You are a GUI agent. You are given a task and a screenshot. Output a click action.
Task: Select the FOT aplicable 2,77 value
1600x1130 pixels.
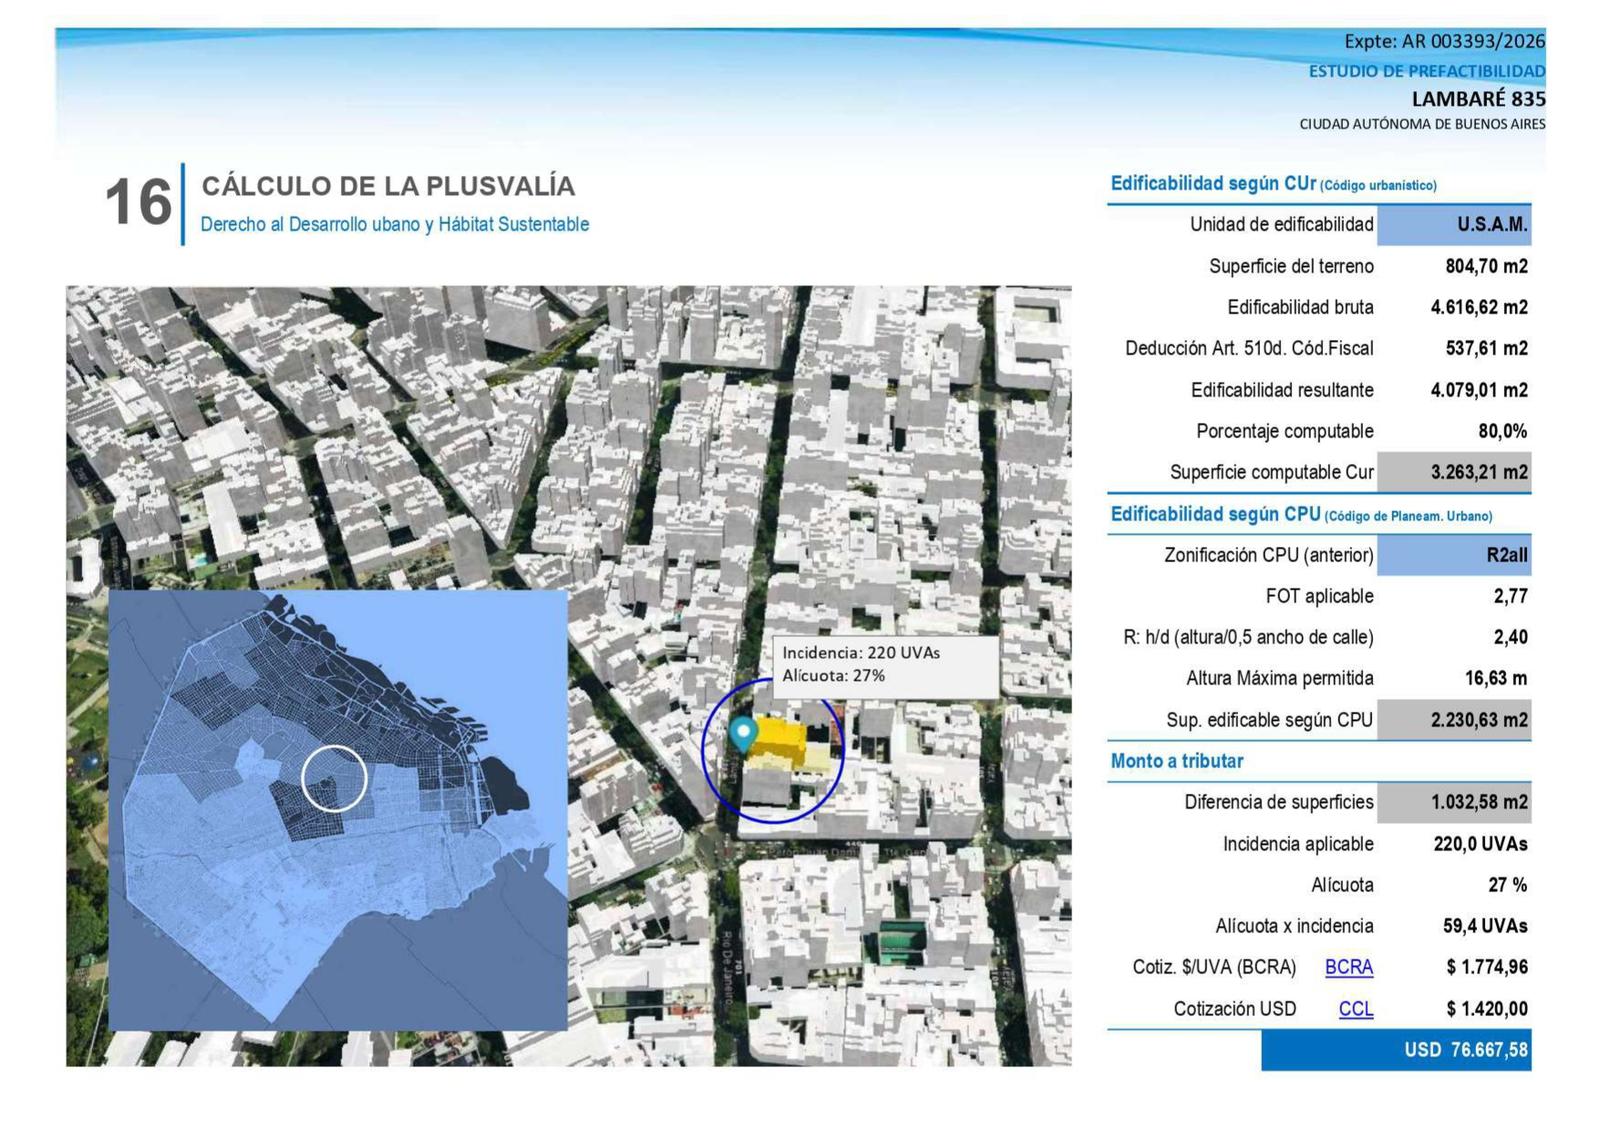point(1510,596)
